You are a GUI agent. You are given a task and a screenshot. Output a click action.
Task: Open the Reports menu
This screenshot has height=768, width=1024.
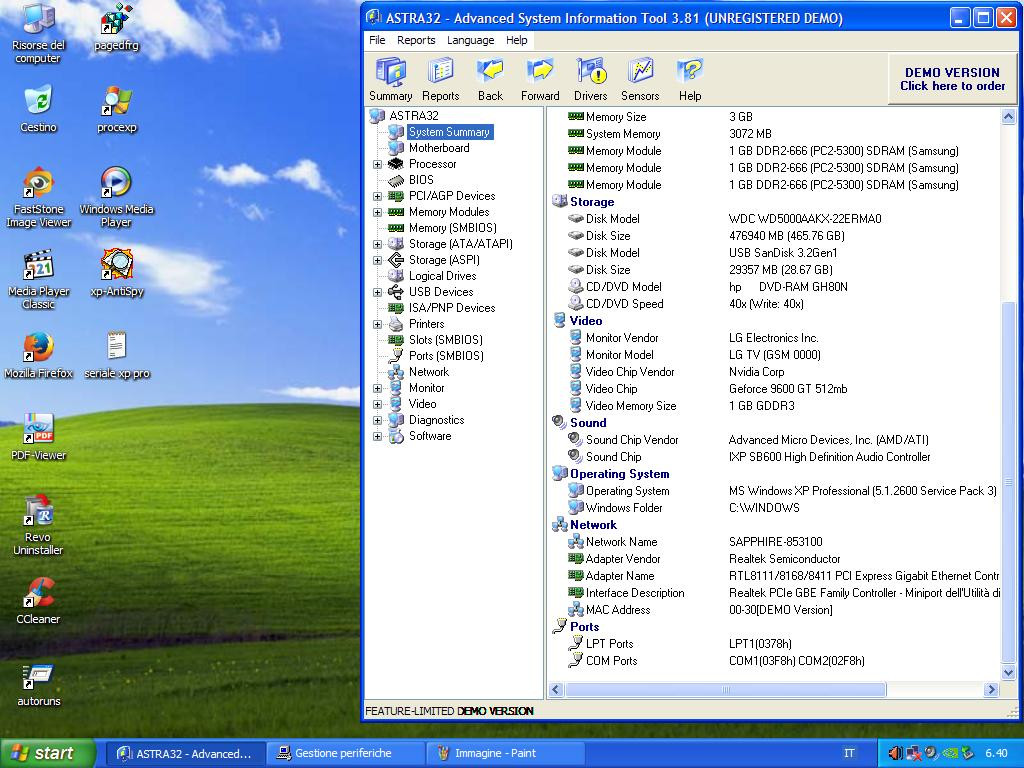coord(416,40)
